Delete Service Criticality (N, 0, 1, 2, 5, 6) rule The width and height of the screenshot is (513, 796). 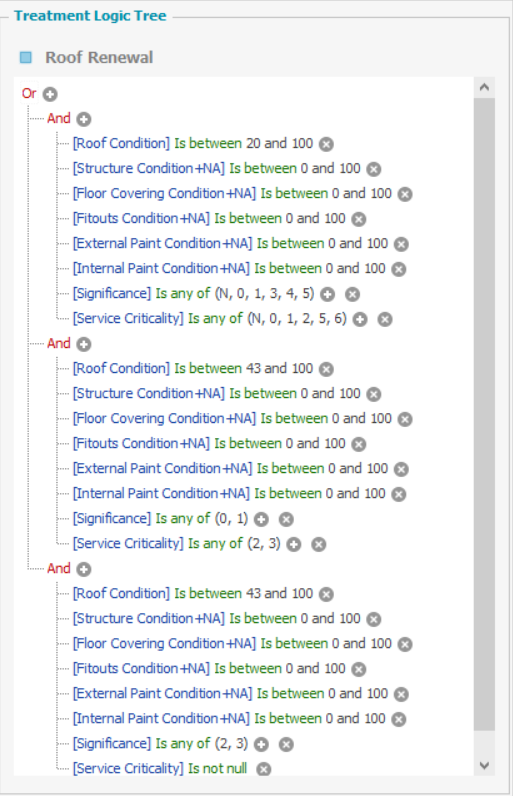coord(385,319)
